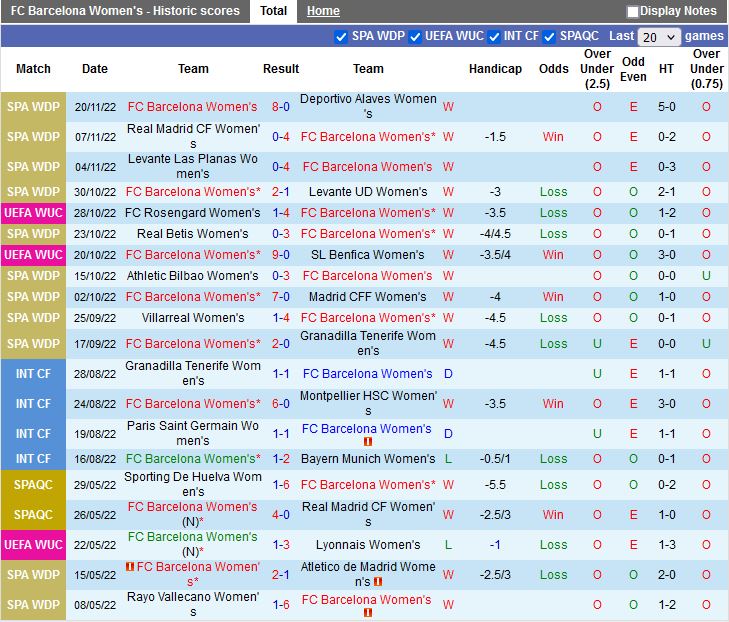This screenshot has width=729, height=622.
Task: Open Lyonnais Women's team page
Action: click(368, 545)
